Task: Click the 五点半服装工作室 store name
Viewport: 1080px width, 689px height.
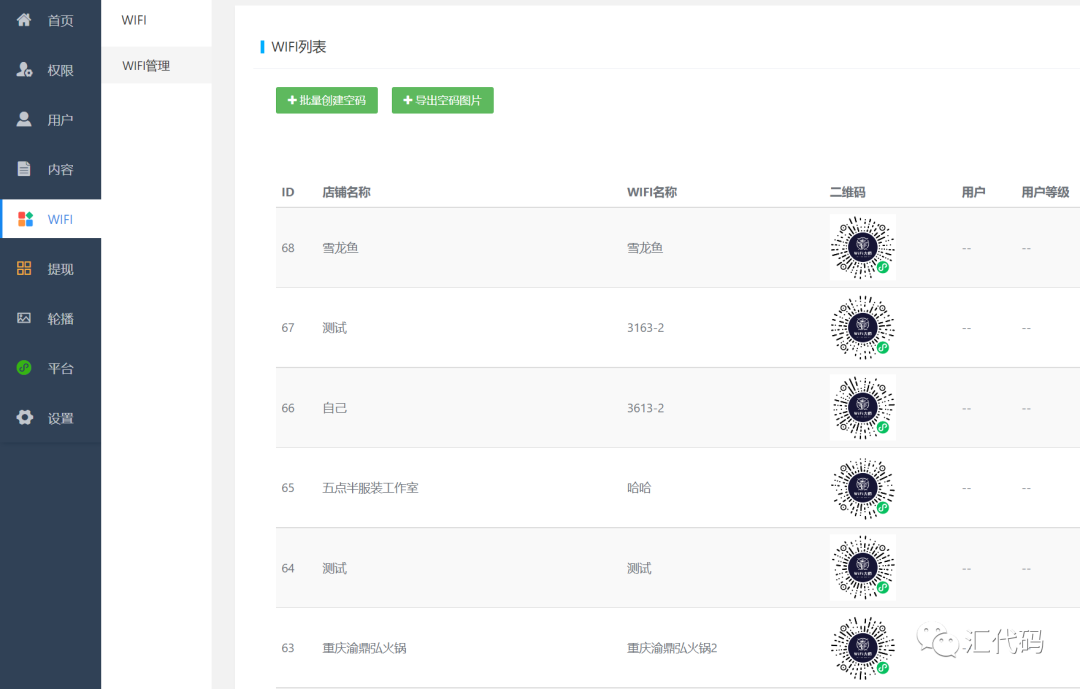Action: (x=369, y=487)
